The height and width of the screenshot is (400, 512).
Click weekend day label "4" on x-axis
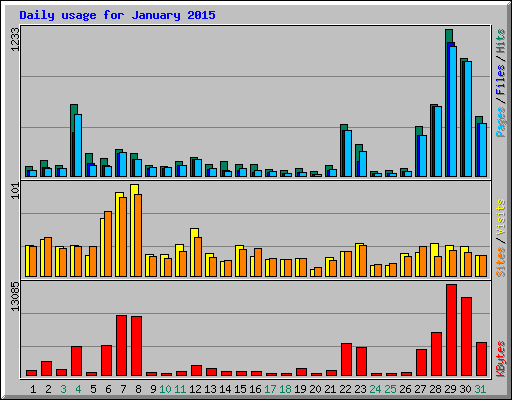point(78,389)
